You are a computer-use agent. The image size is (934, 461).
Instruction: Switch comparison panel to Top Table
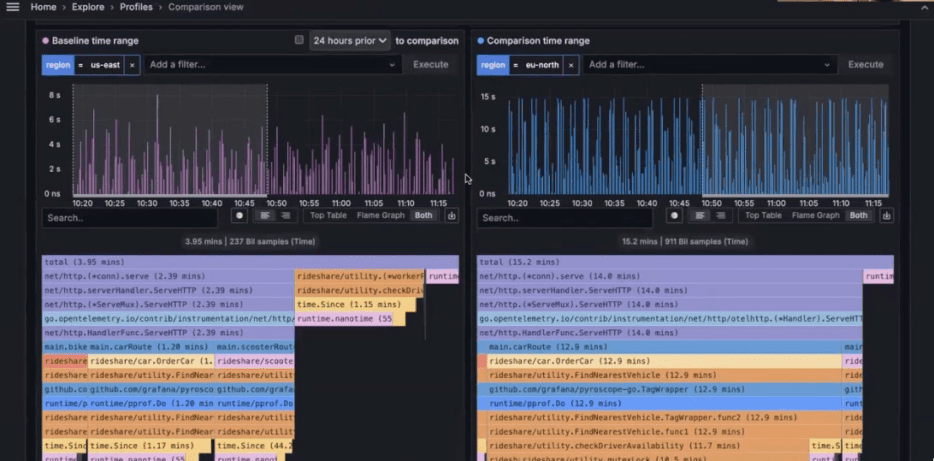(x=762, y=216)
